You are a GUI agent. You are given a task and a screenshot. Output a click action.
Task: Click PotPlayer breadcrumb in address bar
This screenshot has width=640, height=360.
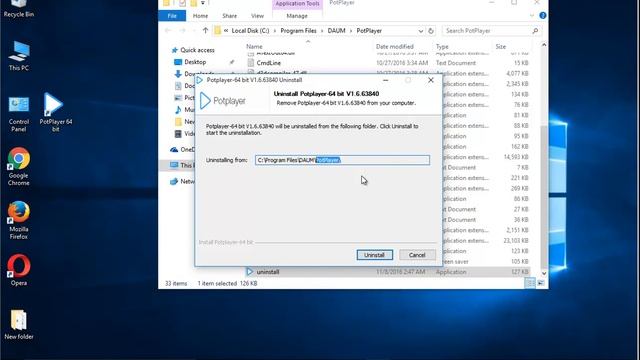369,31
